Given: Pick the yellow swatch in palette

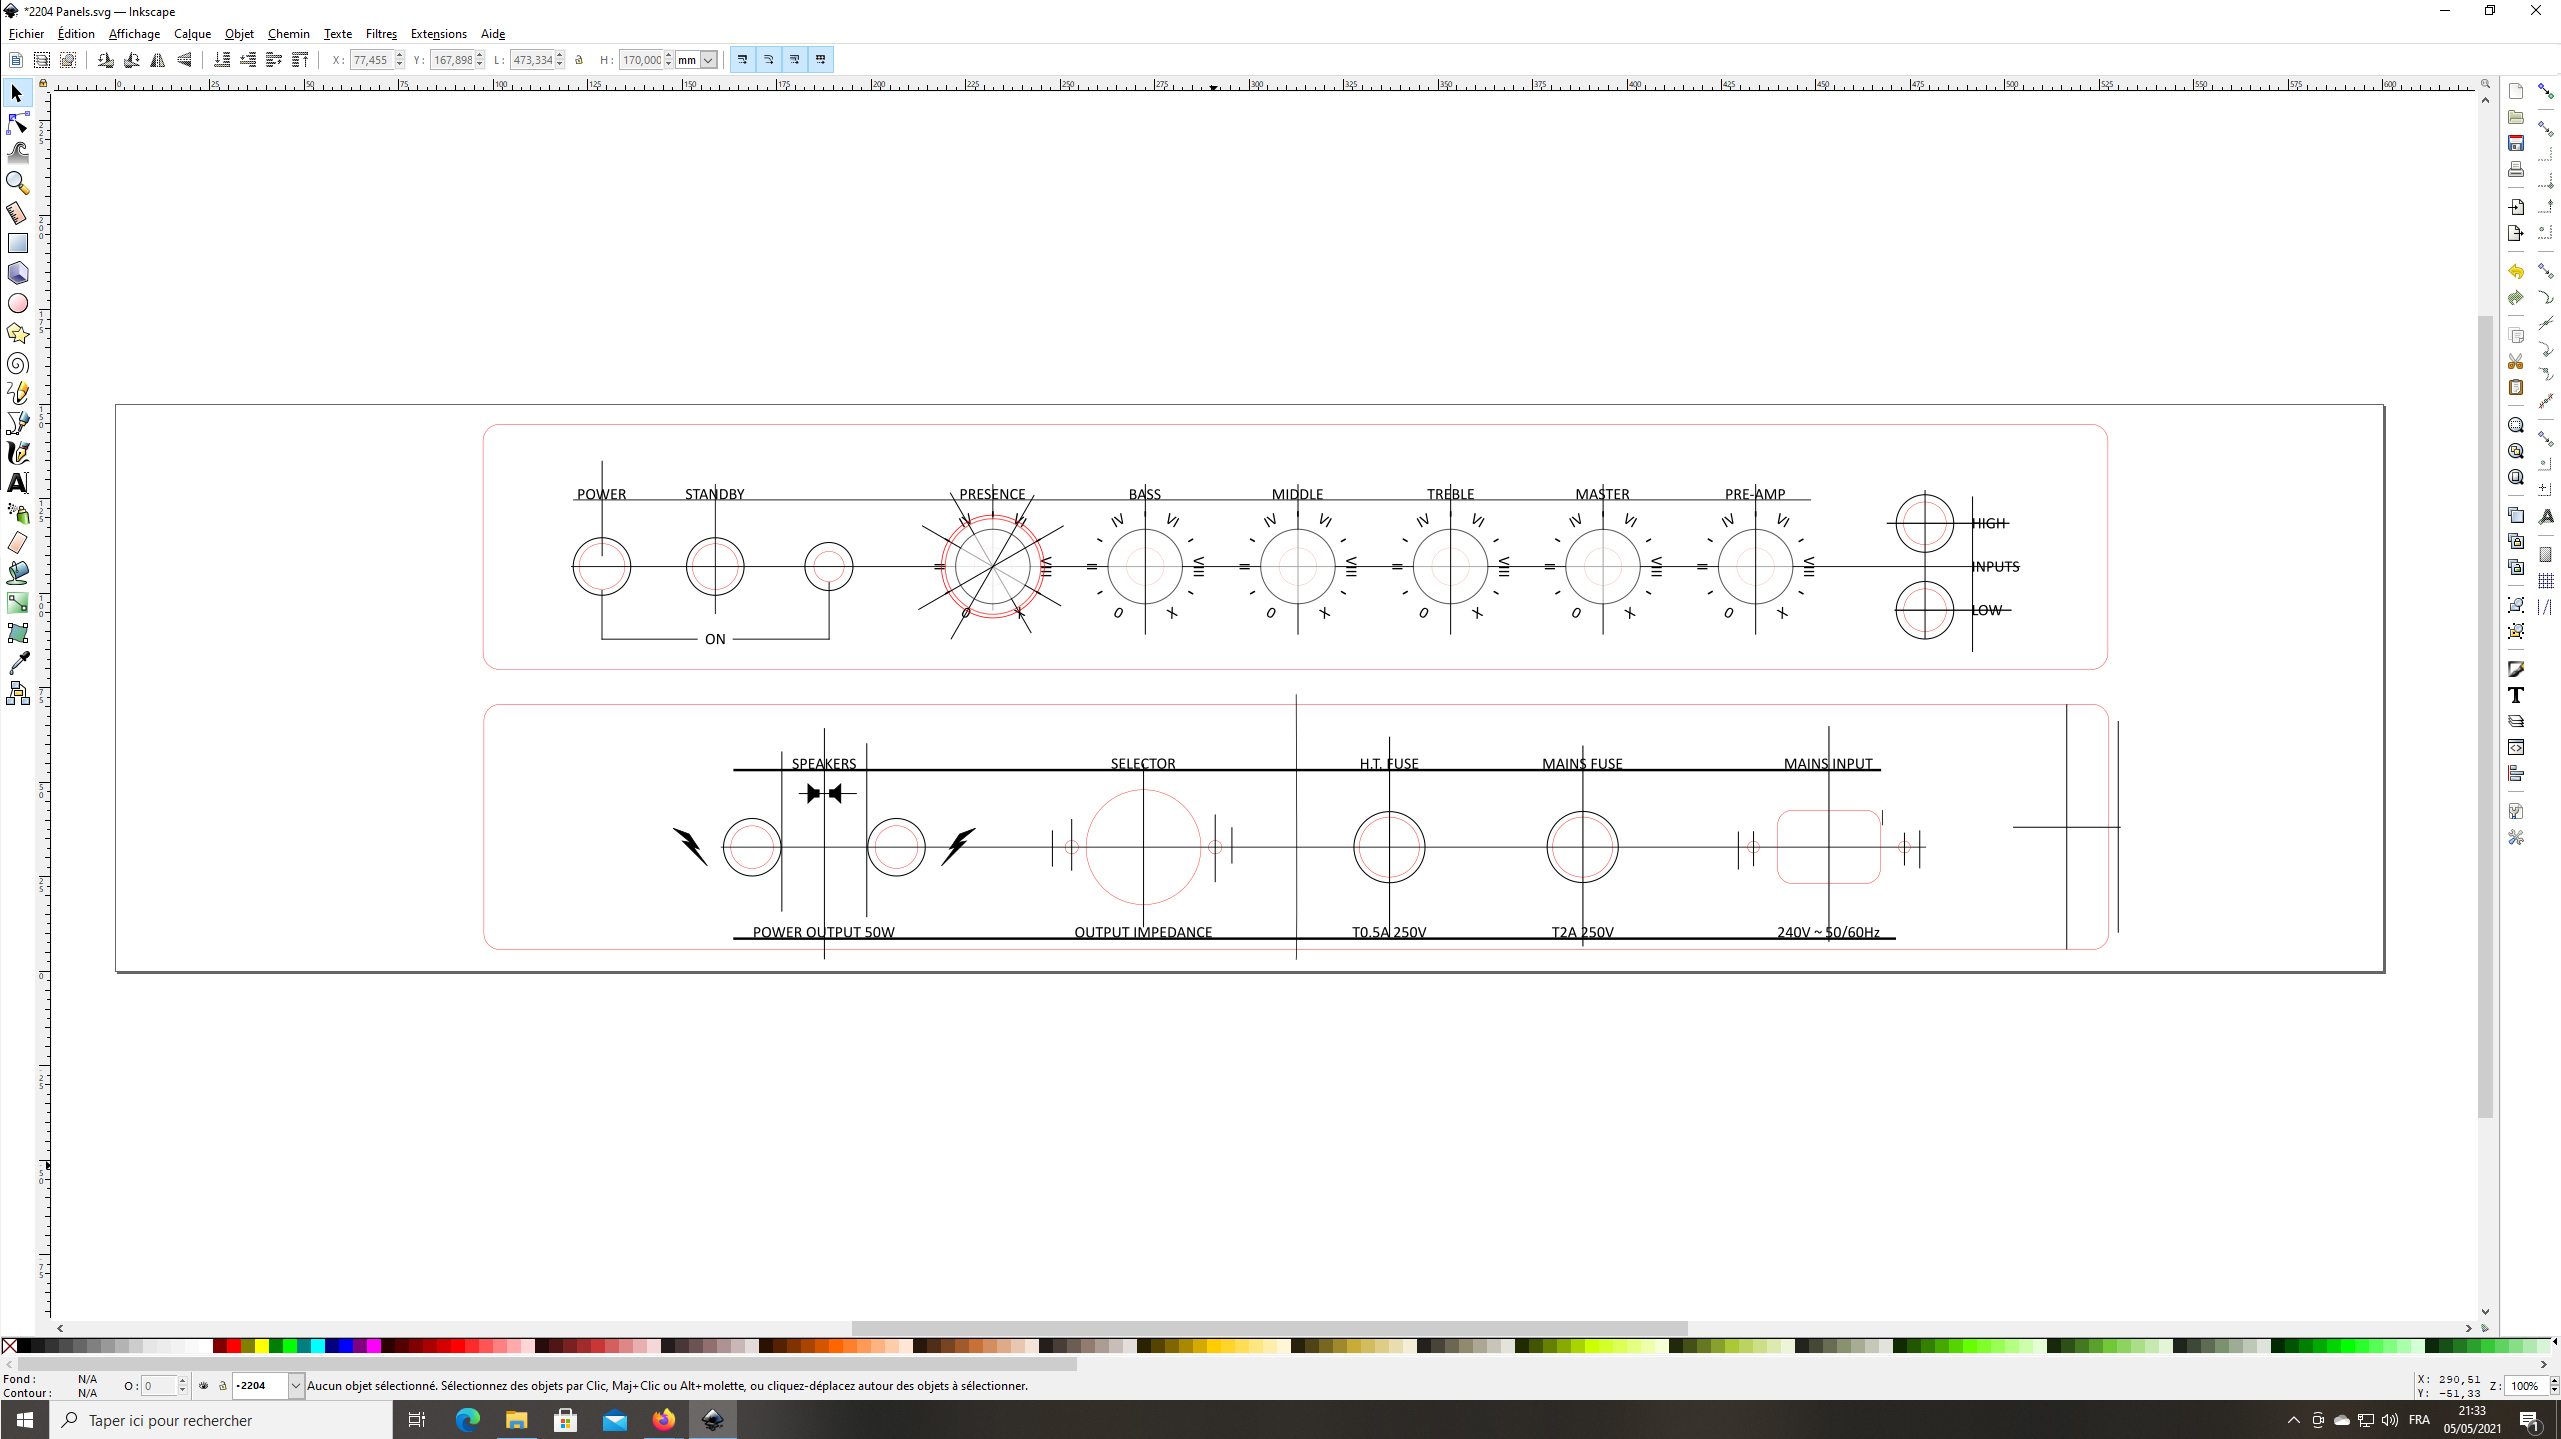Looking at the screenshot, I should [x=262, y=1346].
